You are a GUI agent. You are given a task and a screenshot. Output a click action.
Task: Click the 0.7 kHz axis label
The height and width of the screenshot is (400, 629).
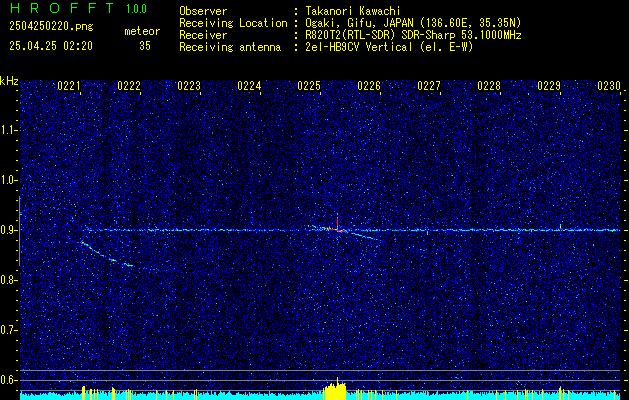9,330
